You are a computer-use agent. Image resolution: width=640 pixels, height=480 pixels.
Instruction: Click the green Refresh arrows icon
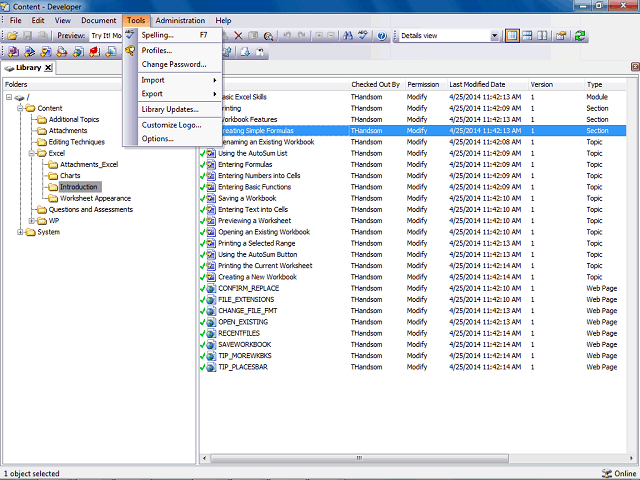pyautogui.click(x=580, y=36)
